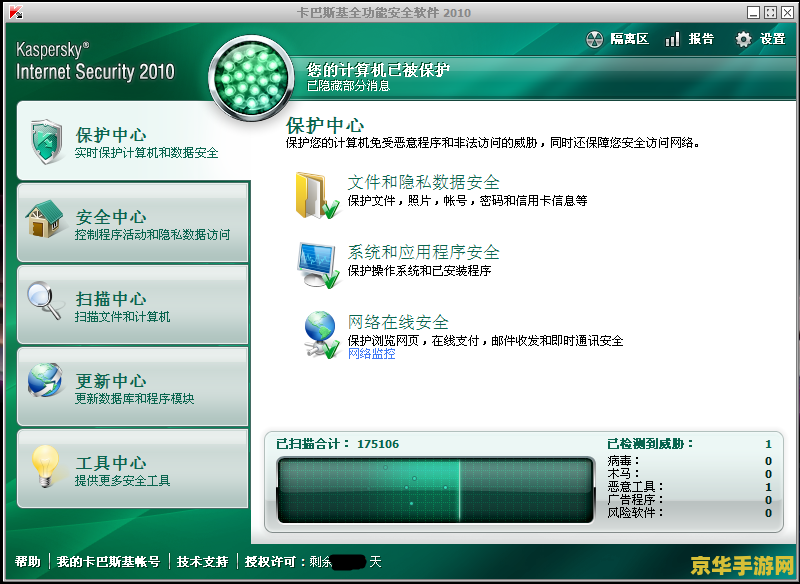Close the Kaspersky window
This screenshot has height=584, width=800.
tap(787, 12)
